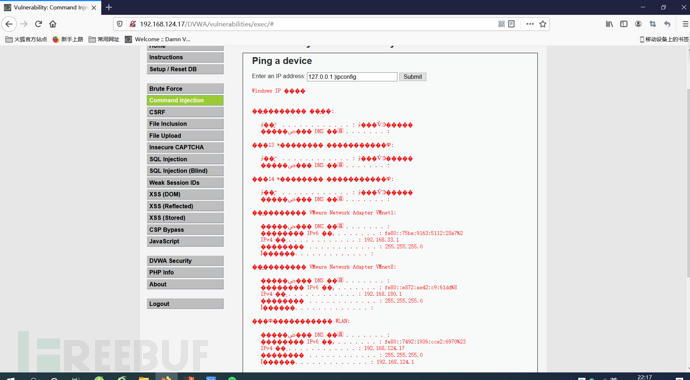The height and width of the screenshot is (380, 690).
Task: Open the page actions three-dot menu
Action: coord(530,24)
